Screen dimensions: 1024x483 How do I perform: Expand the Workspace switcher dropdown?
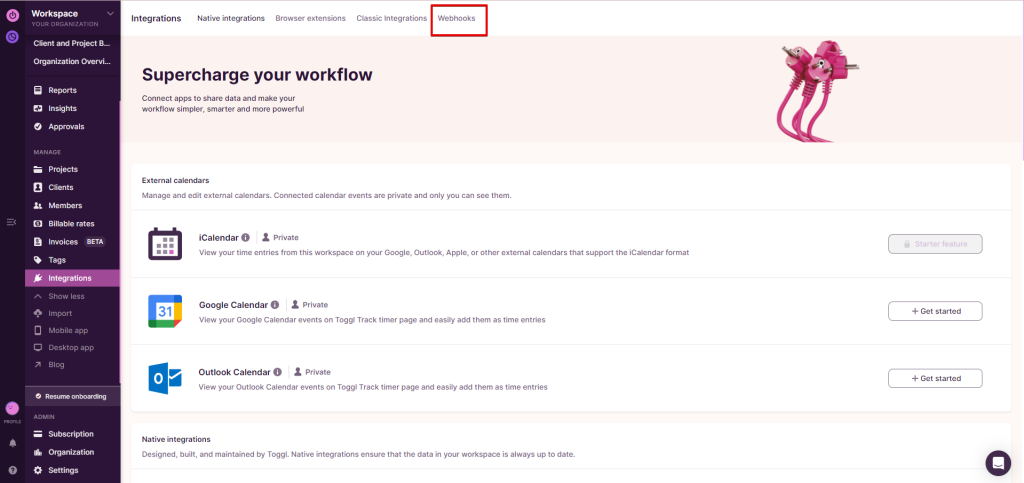[110, 13]
